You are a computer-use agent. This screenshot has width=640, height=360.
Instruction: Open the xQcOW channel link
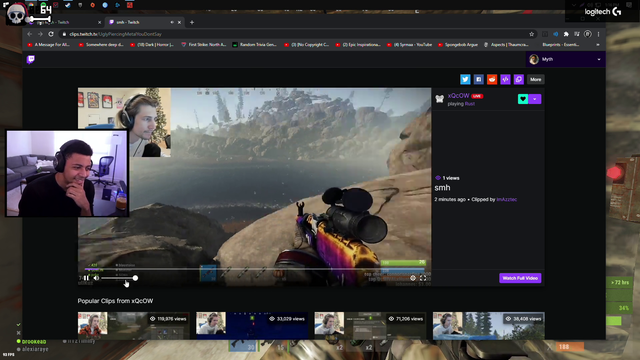[x=458, y=96]
